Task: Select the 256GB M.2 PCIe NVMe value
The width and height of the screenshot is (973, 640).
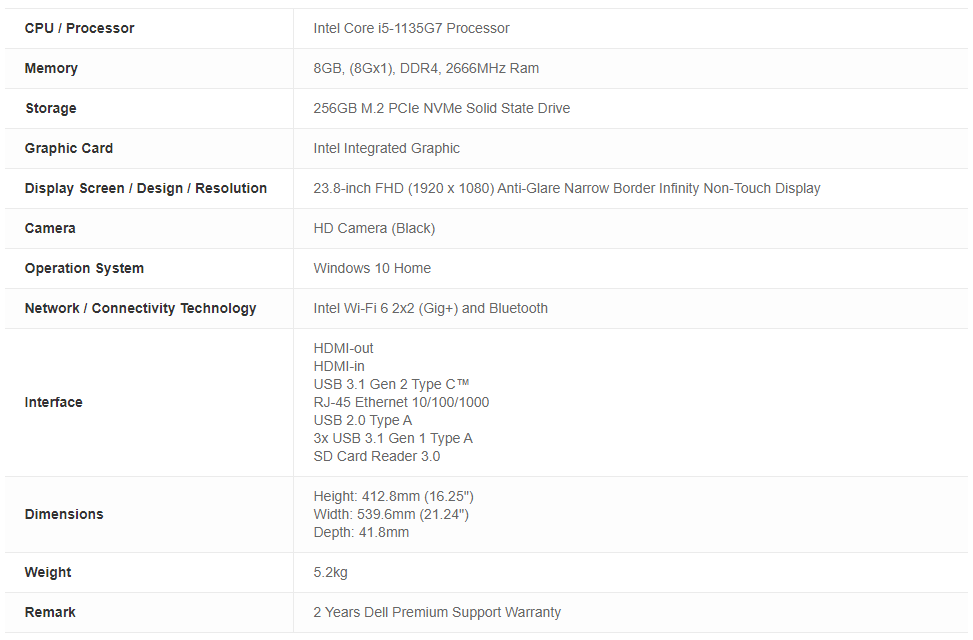Action: tap(441, 108)
